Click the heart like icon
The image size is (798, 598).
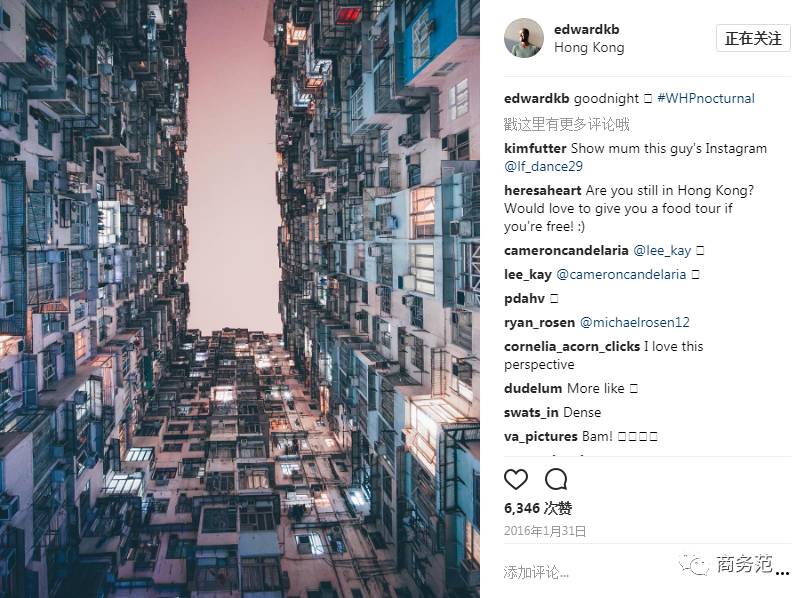(x=516, y=479)
